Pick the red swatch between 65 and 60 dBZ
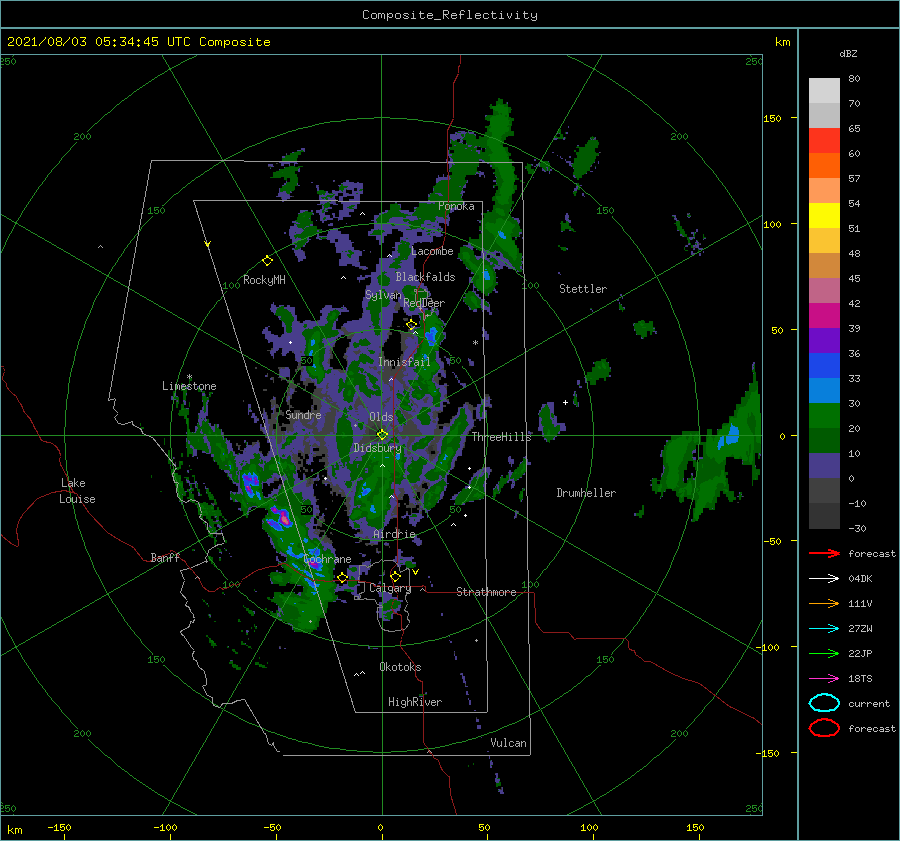Screen dimensions: 900x841 coord(824,141)
